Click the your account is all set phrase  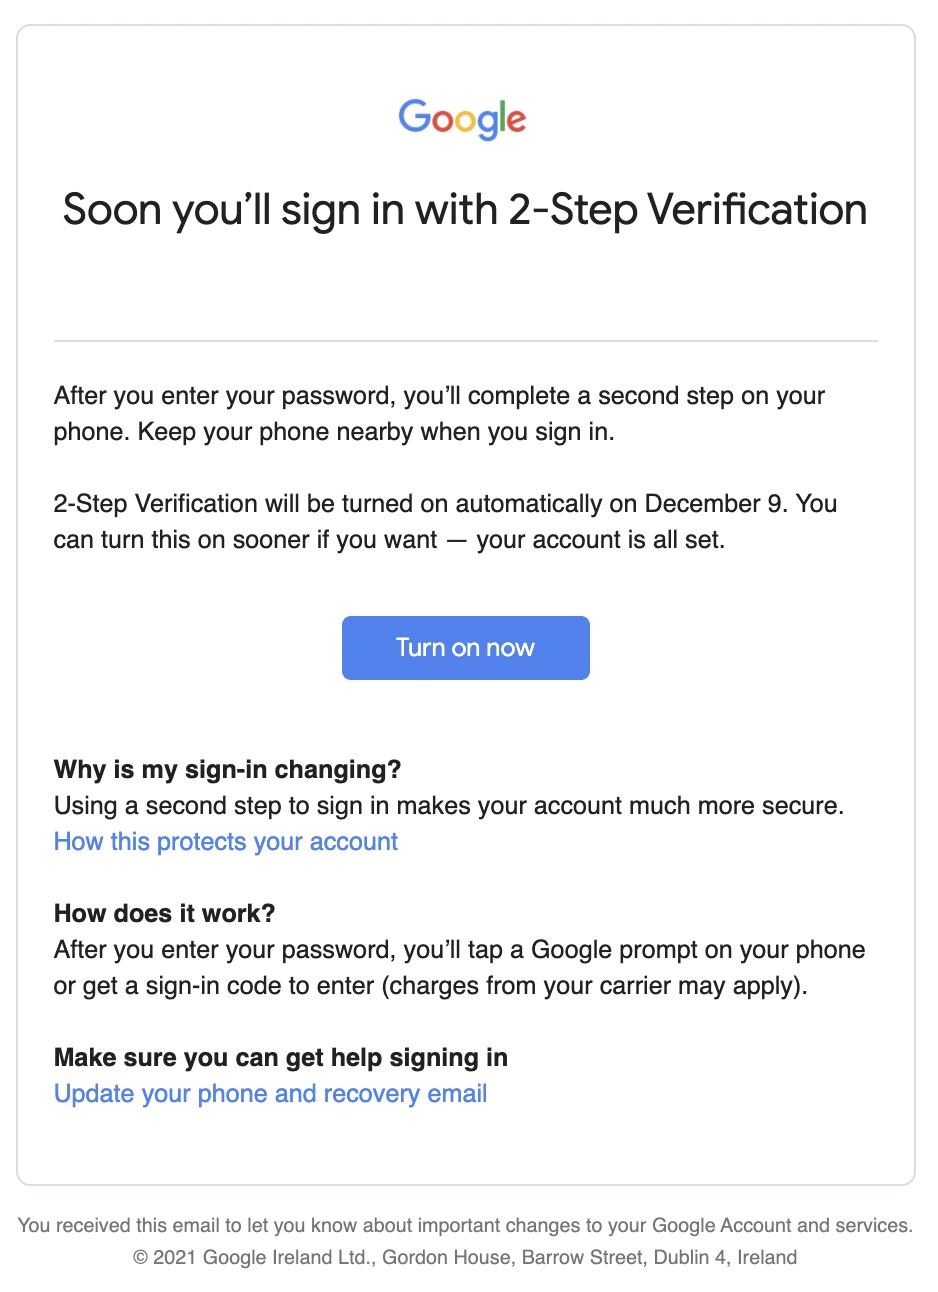pos(600,540)
